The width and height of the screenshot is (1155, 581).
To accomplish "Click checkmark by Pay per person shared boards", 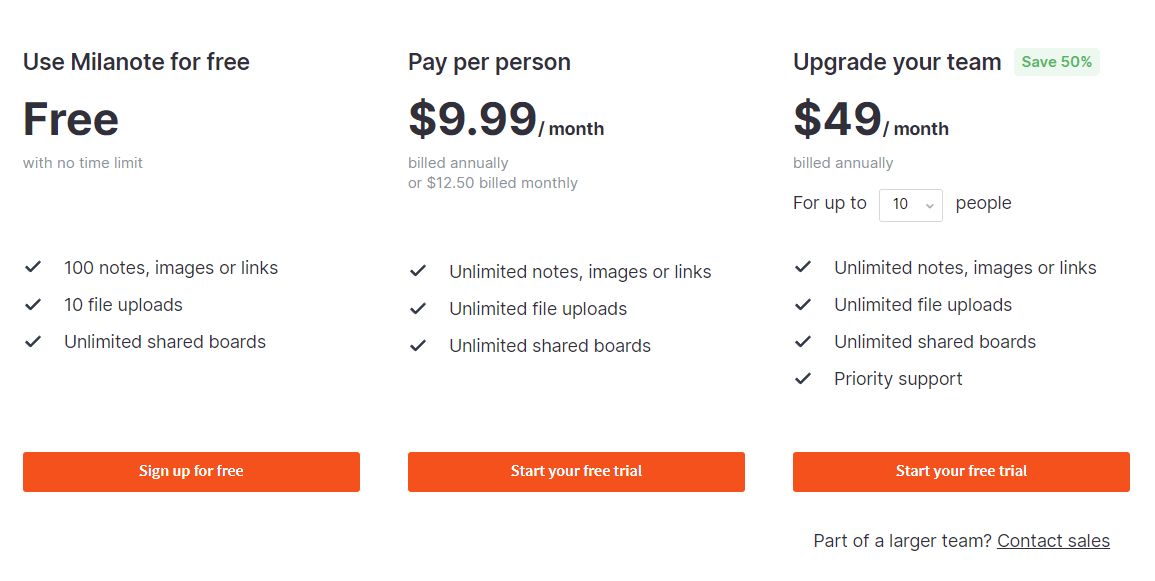I will click(418, 345).
